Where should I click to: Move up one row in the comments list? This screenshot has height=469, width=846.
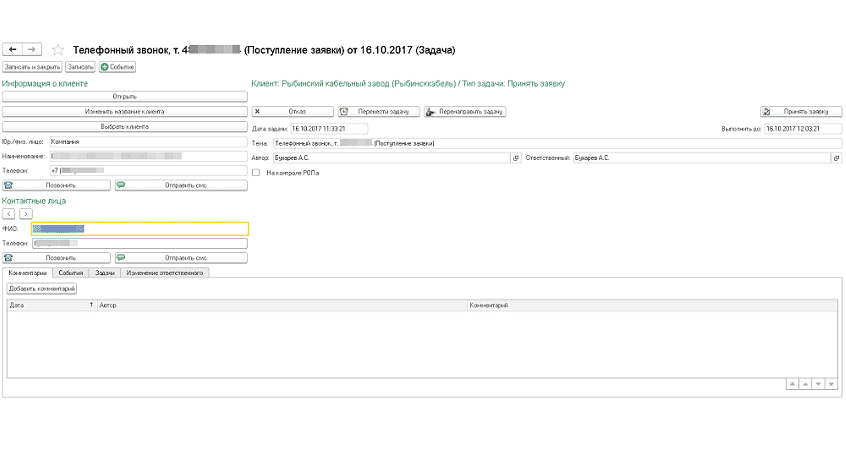coord(805,384)
